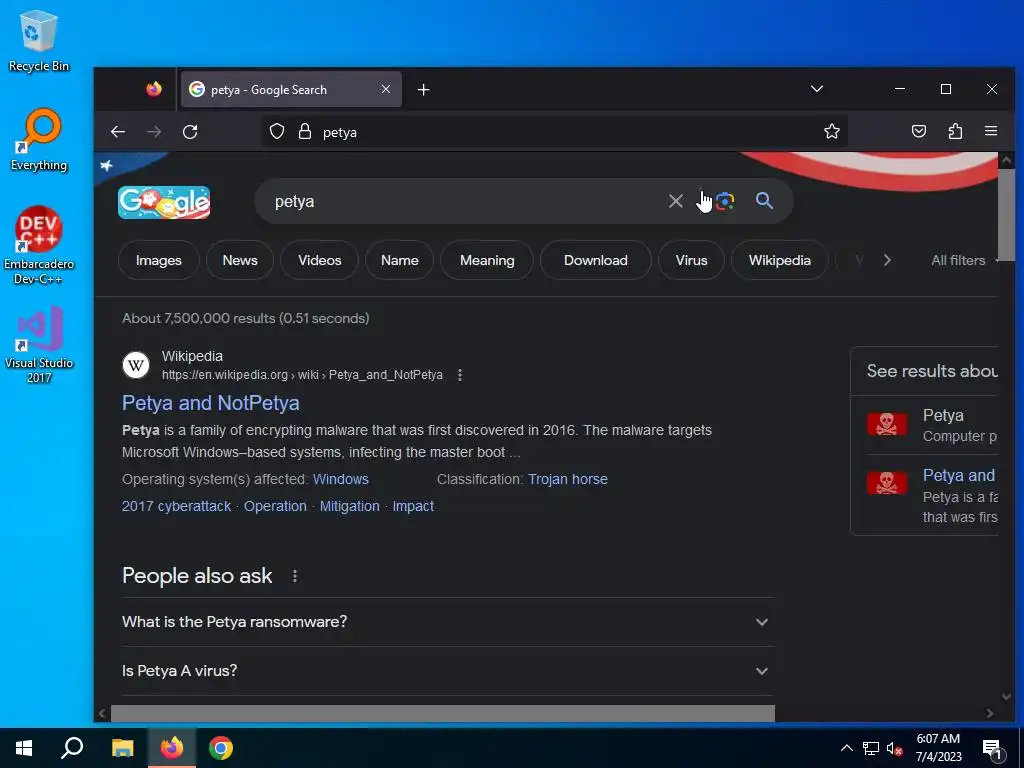The height and width of the screenshot is (768, 1024).
Task: Select the Virus filter chip
Action: pos(692,260)
